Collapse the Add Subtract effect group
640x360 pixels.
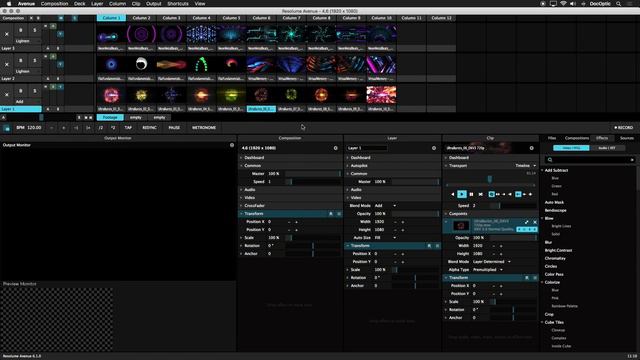542,170
